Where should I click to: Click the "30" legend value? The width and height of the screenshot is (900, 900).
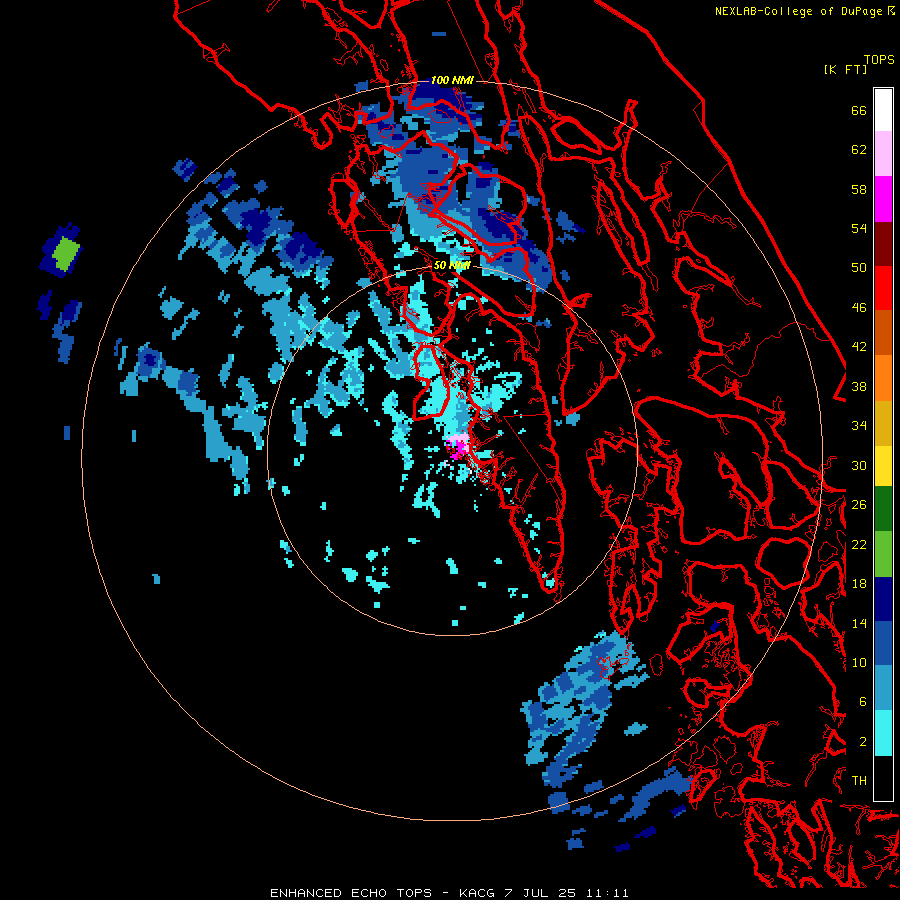(x=859, y=465)
